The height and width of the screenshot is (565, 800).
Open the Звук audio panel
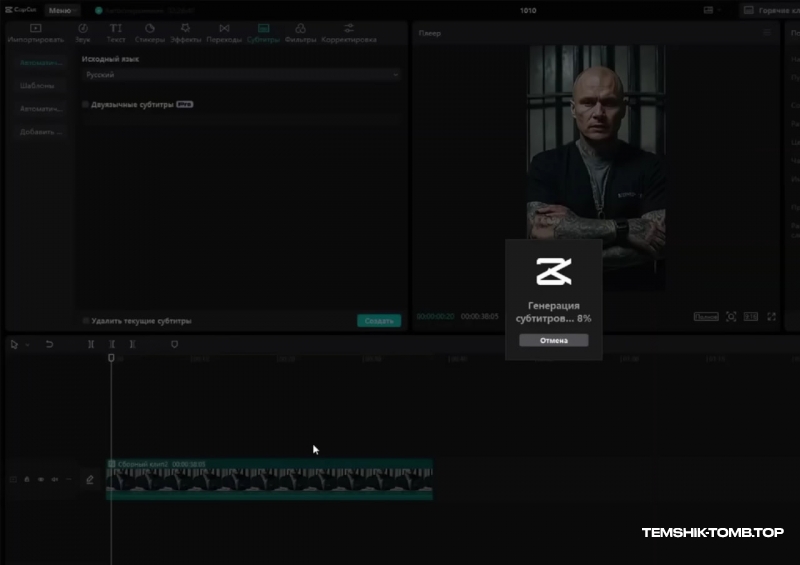point(83,33)
